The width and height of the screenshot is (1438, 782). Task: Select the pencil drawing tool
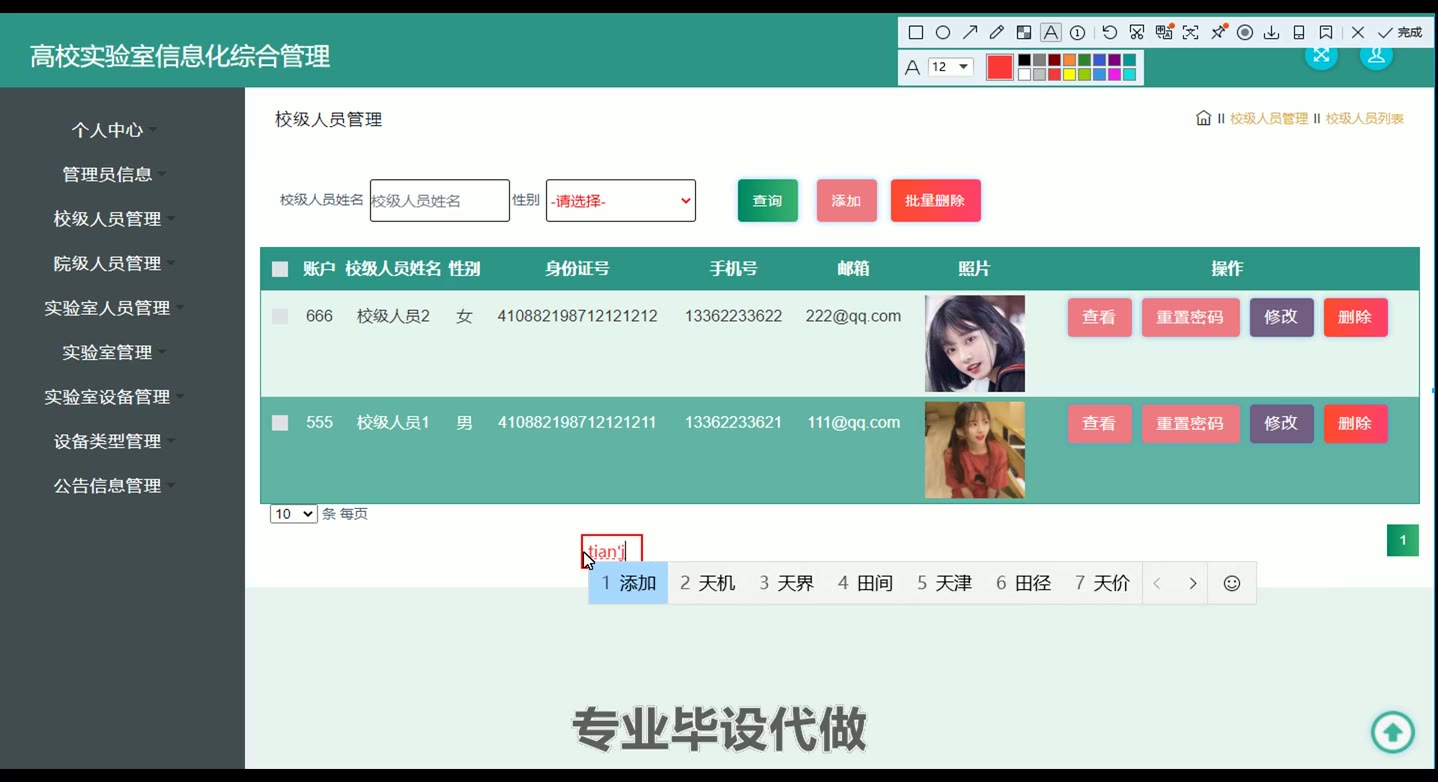[996, 33]
